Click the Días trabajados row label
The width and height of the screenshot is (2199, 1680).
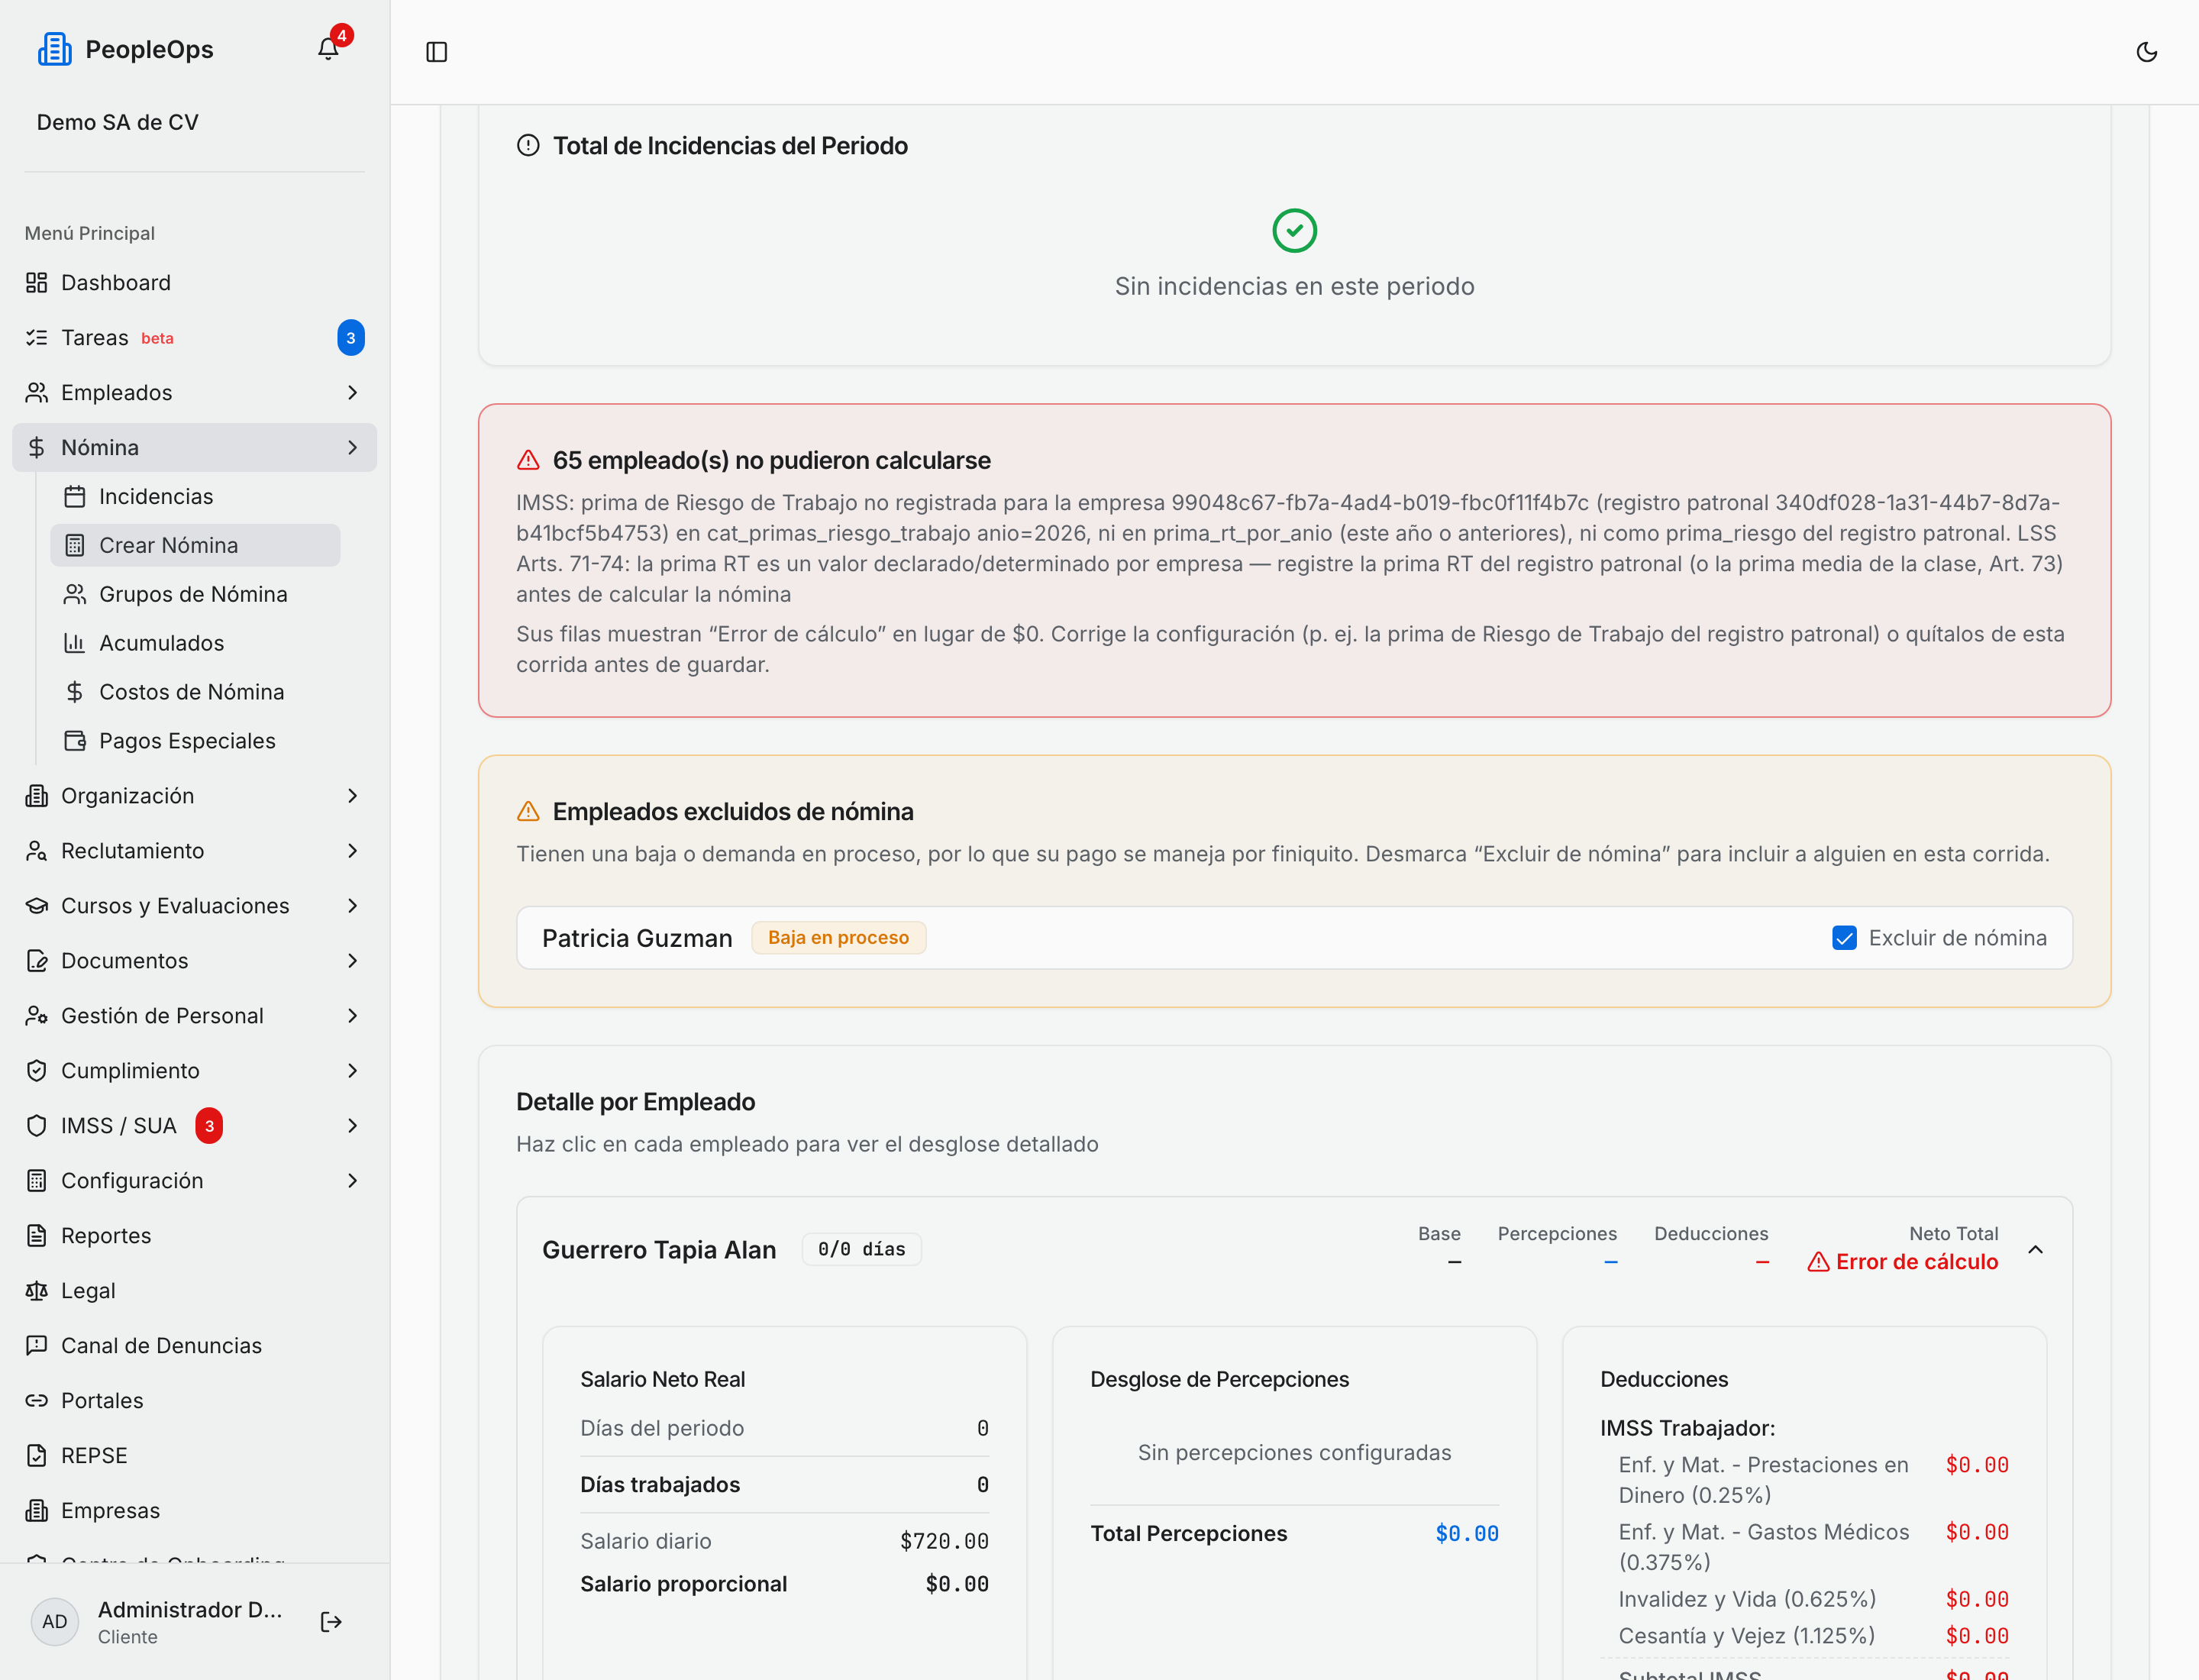click(x=660, y=1485)
